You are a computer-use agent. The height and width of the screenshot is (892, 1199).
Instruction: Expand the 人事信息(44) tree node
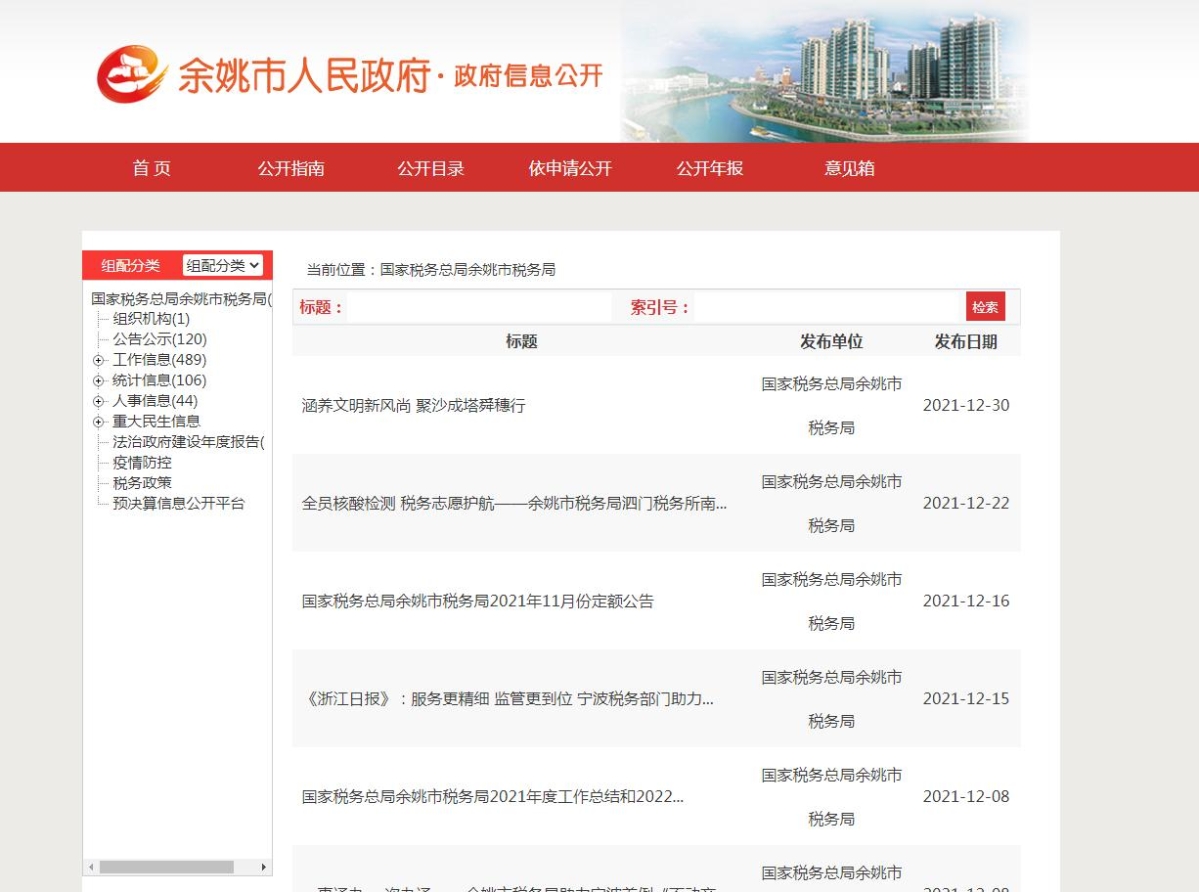[98, 401]
